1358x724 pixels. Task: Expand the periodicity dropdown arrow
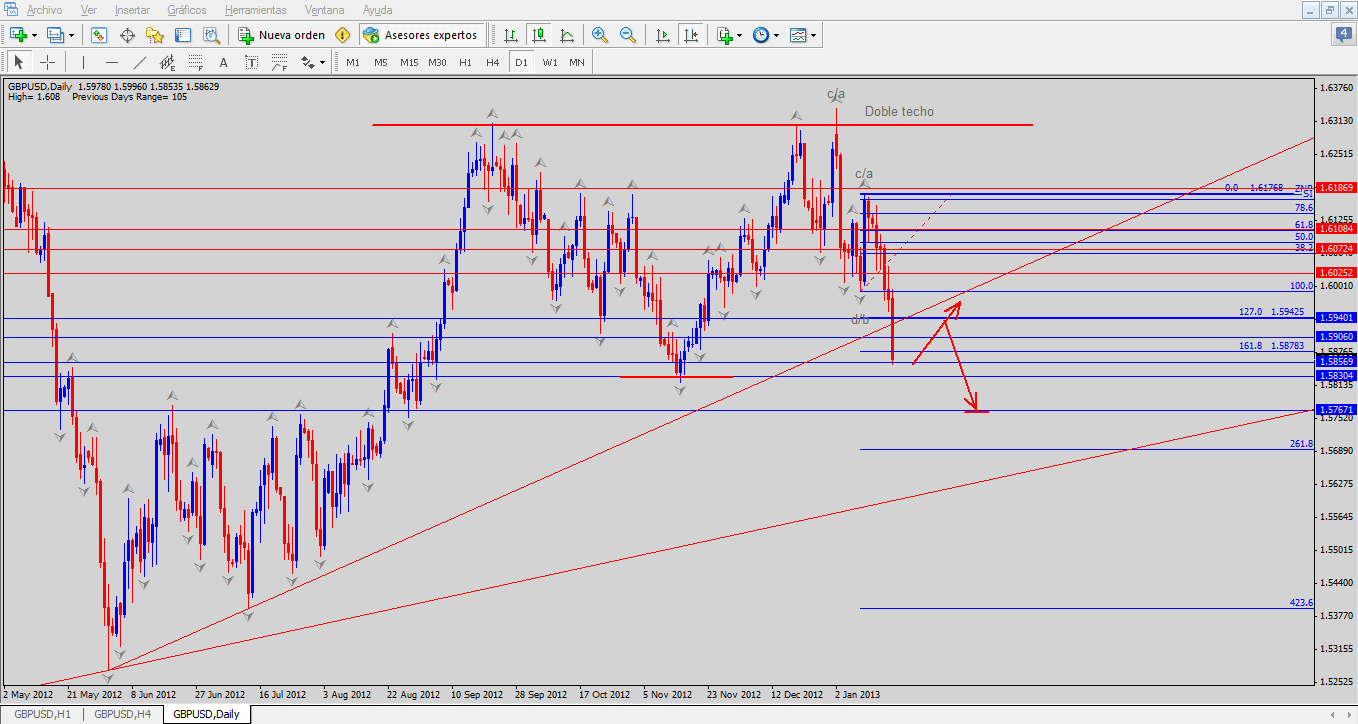(776, 35)
